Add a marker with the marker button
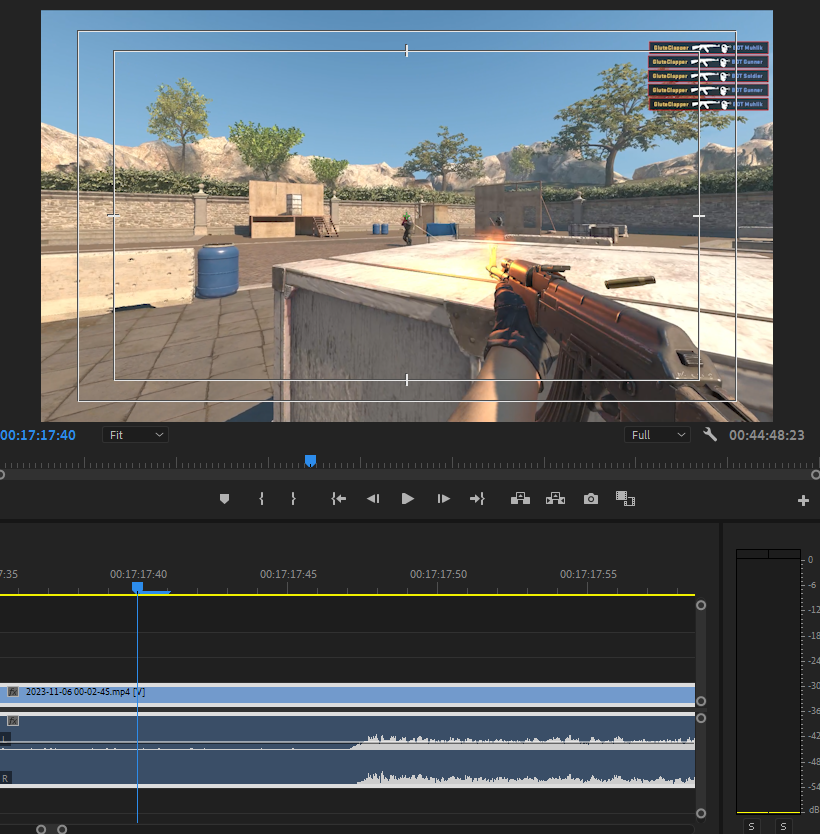Image resolution: width=820 pixels, height=834 pixels. [x=224, y=499]
